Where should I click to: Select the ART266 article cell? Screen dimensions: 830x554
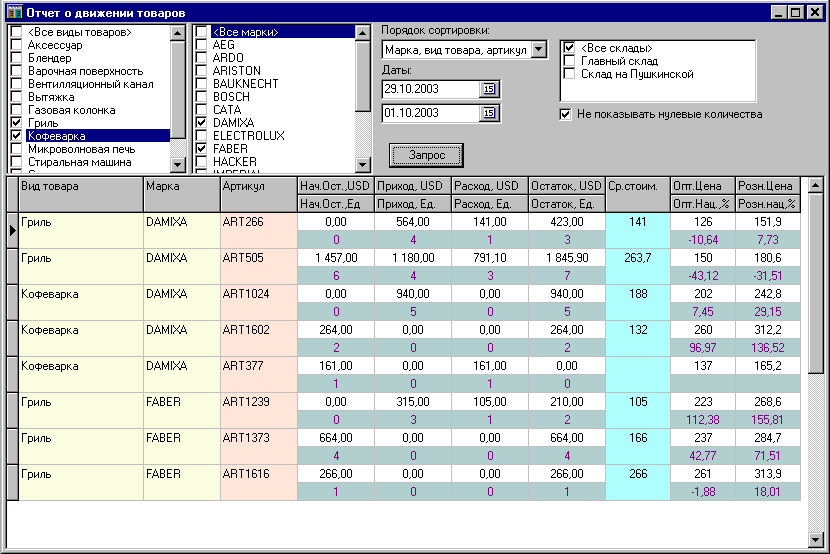259,231
